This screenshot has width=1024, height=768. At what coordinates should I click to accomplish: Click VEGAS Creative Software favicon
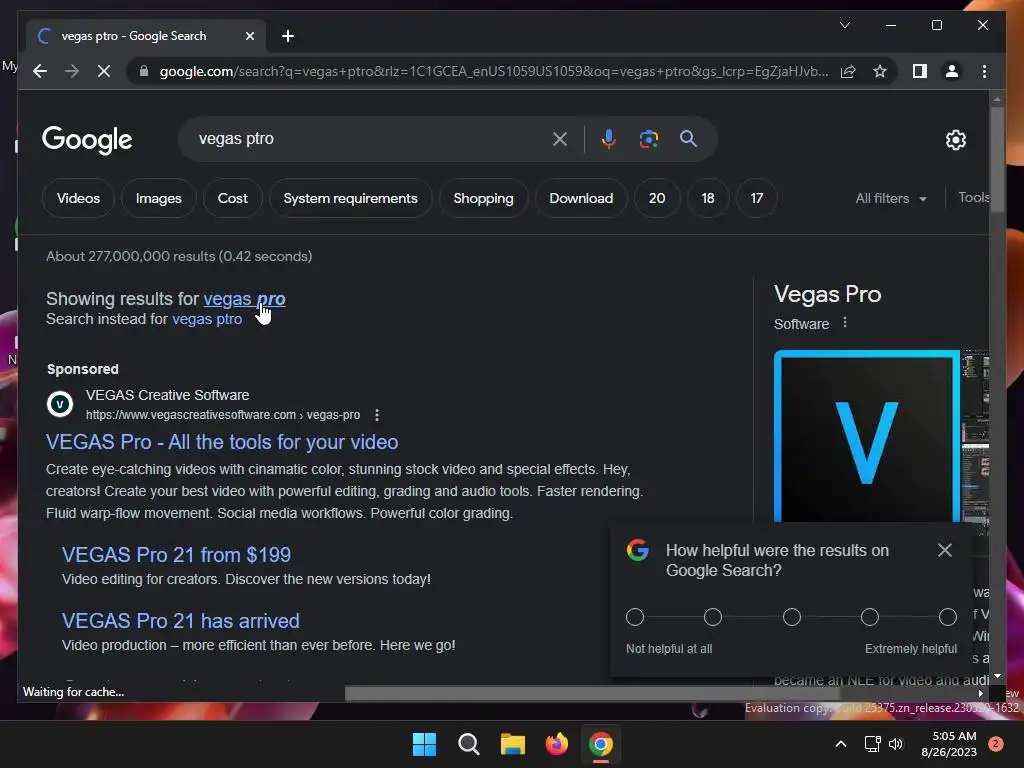60,404
